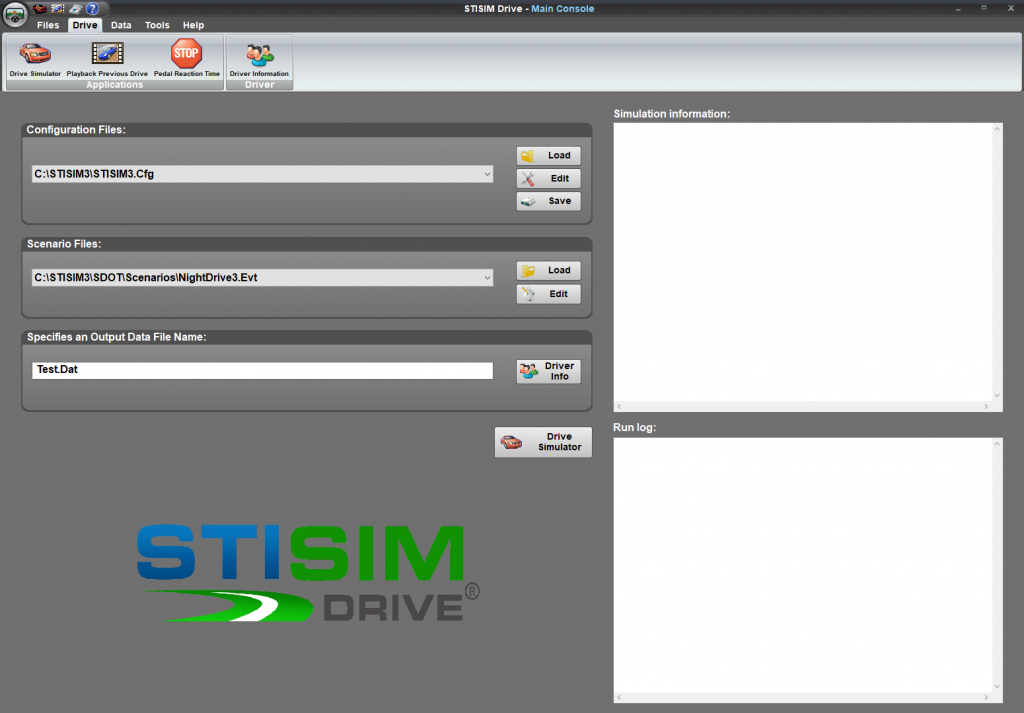Open the STISIM application orb menu
Screen dimensions: 1024x713
pyautogui.click(x=14, y=14)
